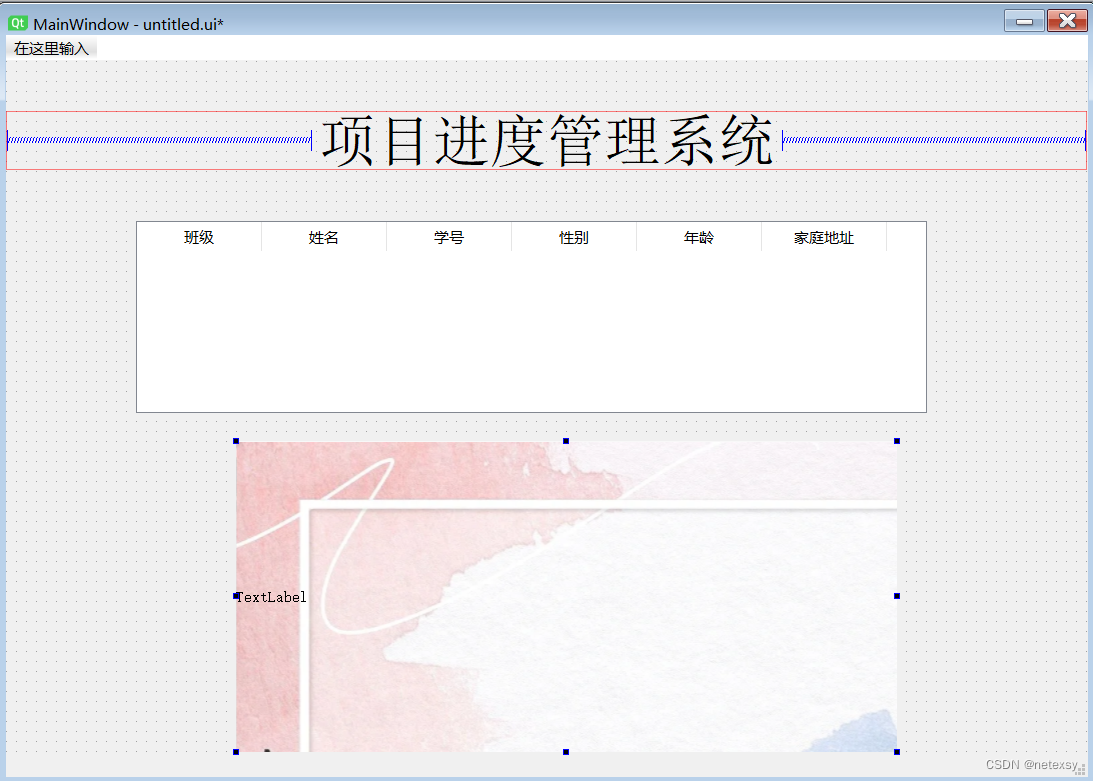Click the top-left resize handle of the image label

coord(237,440)
